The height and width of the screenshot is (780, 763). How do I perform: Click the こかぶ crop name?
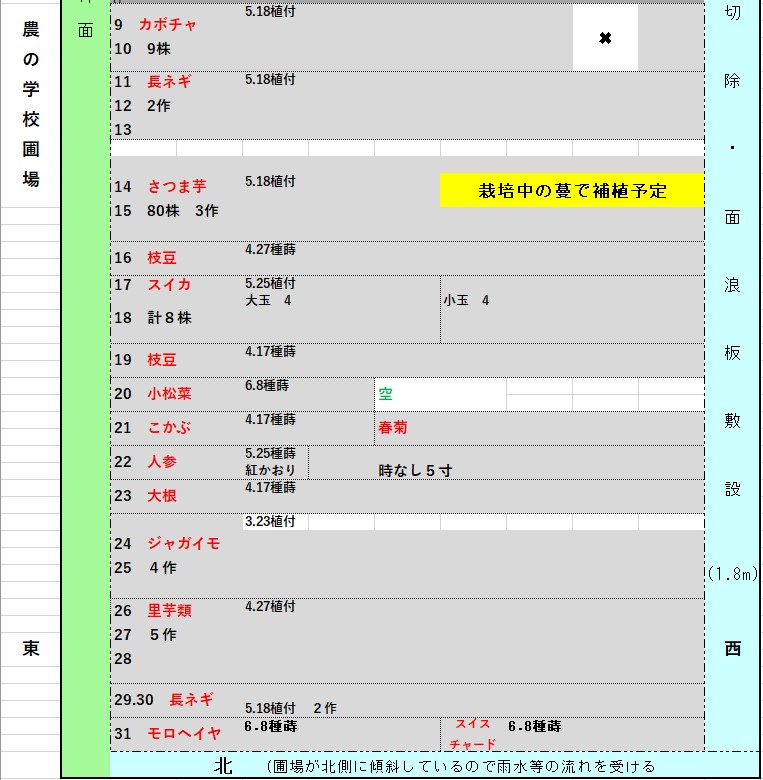coord(169,427)
